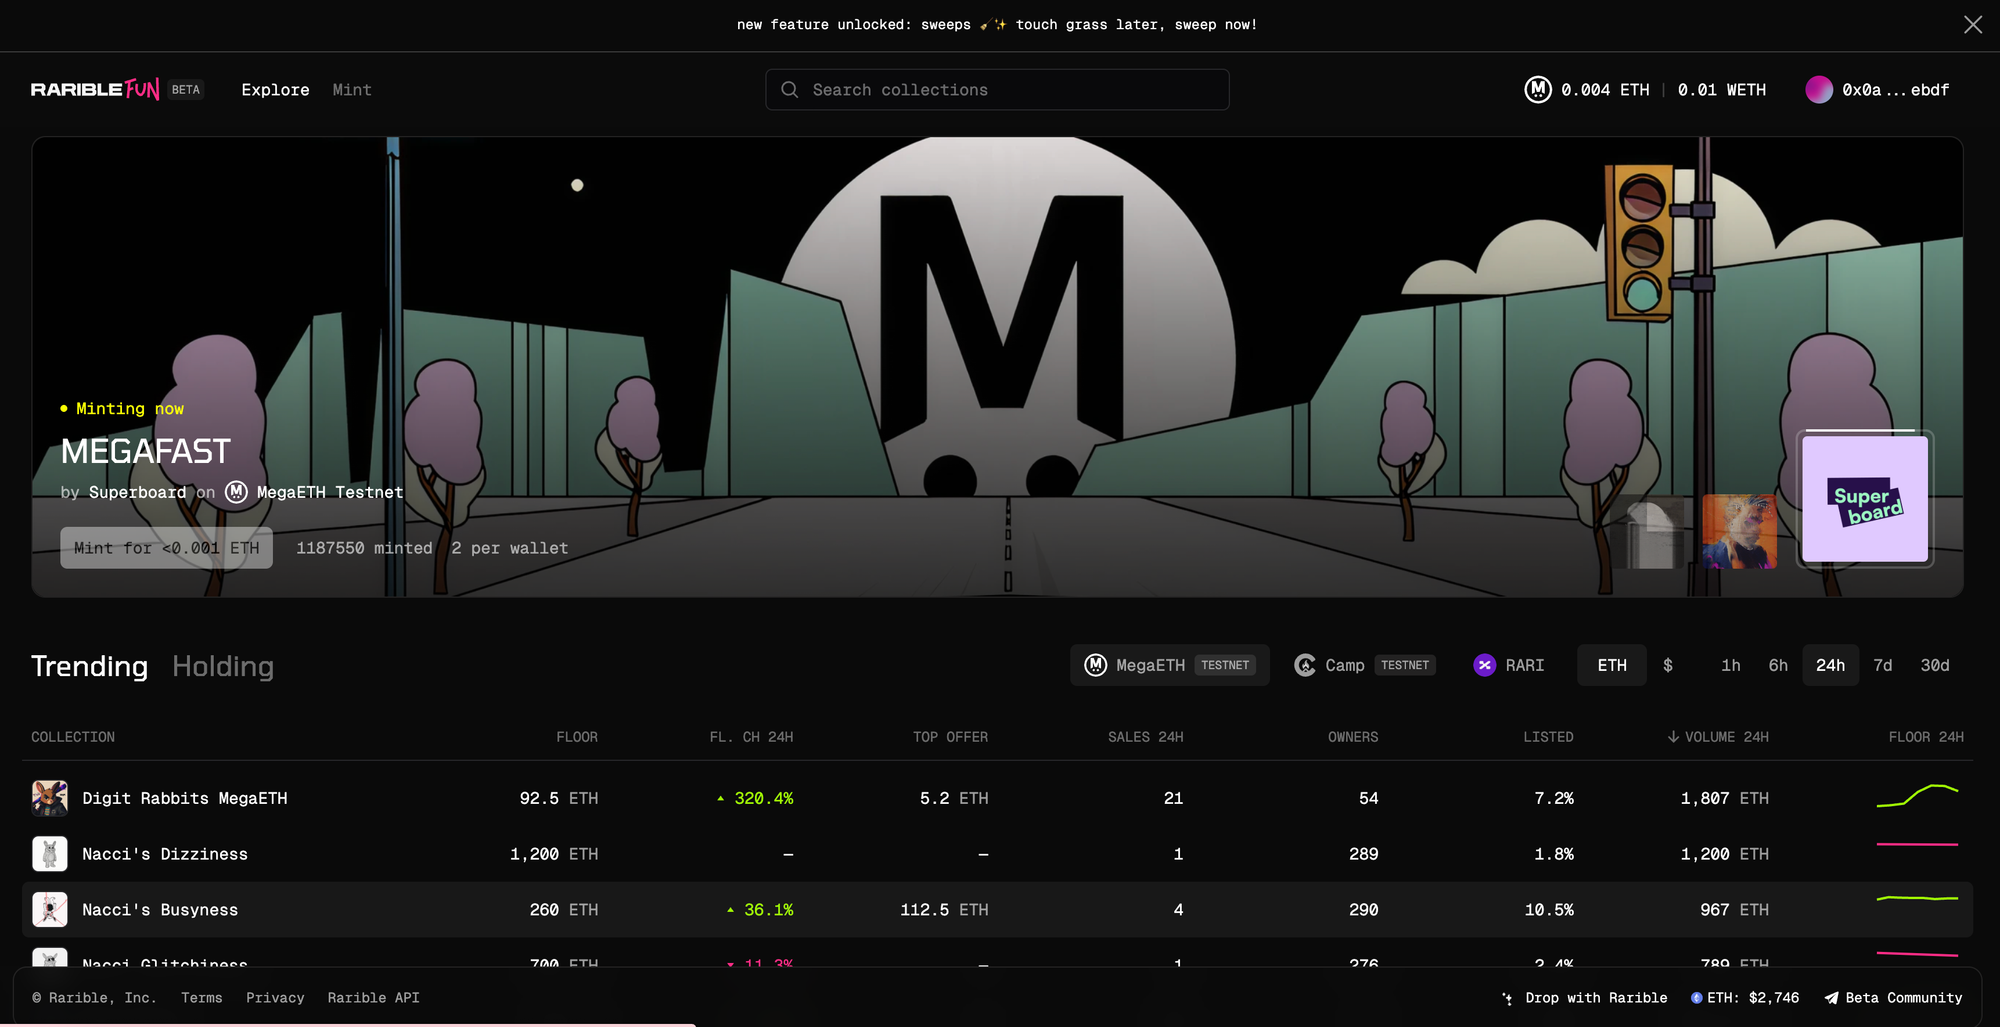Image resolution: width=2000 pixels, height=1027 pixels.
Task: Sort by the Sales 24H column header
Action: point(1145,737)
